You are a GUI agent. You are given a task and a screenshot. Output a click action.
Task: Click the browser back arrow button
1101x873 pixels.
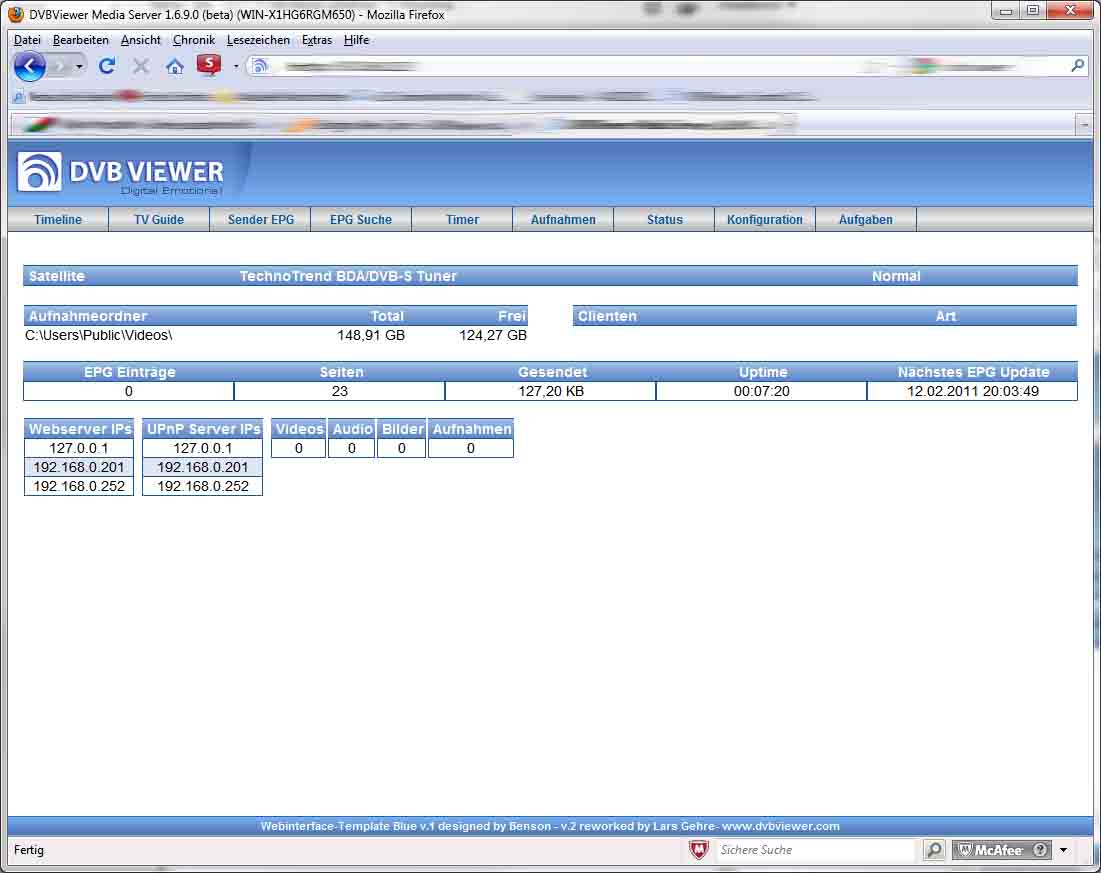pyautogui.click(x=29, y=67)
